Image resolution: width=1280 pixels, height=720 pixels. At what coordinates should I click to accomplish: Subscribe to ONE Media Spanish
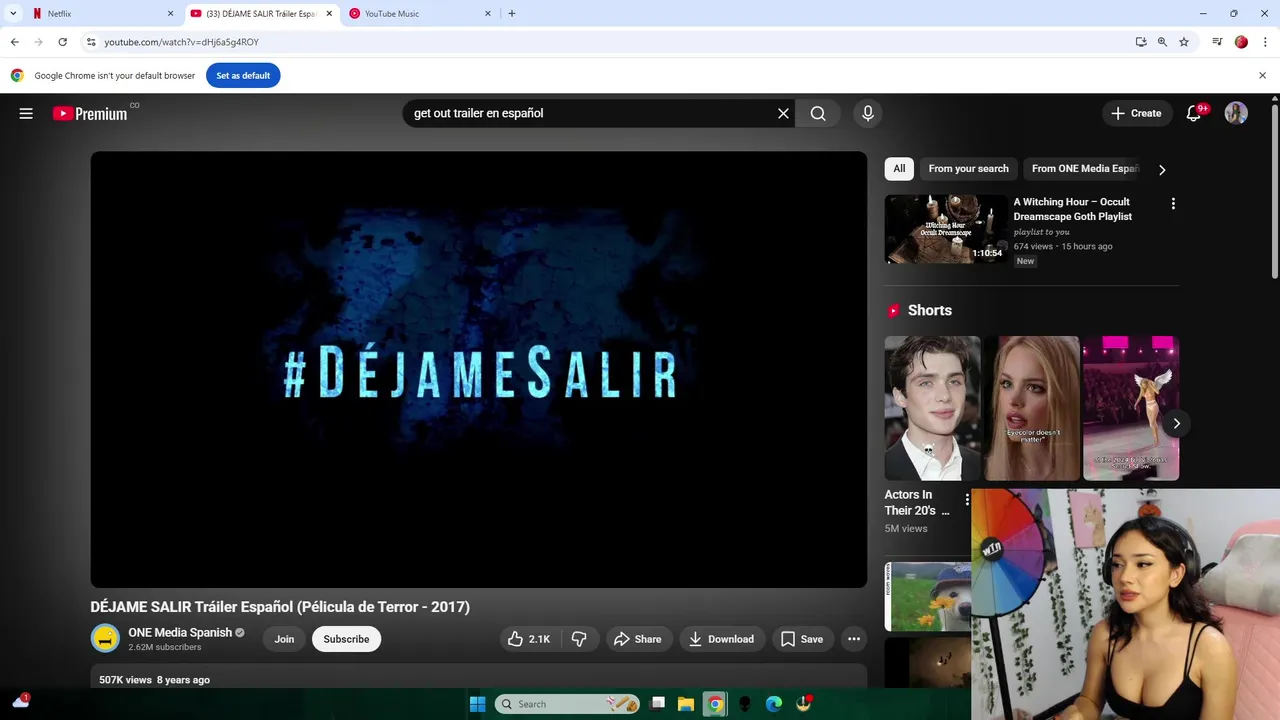pyautogui.click(x=346, y=639)
